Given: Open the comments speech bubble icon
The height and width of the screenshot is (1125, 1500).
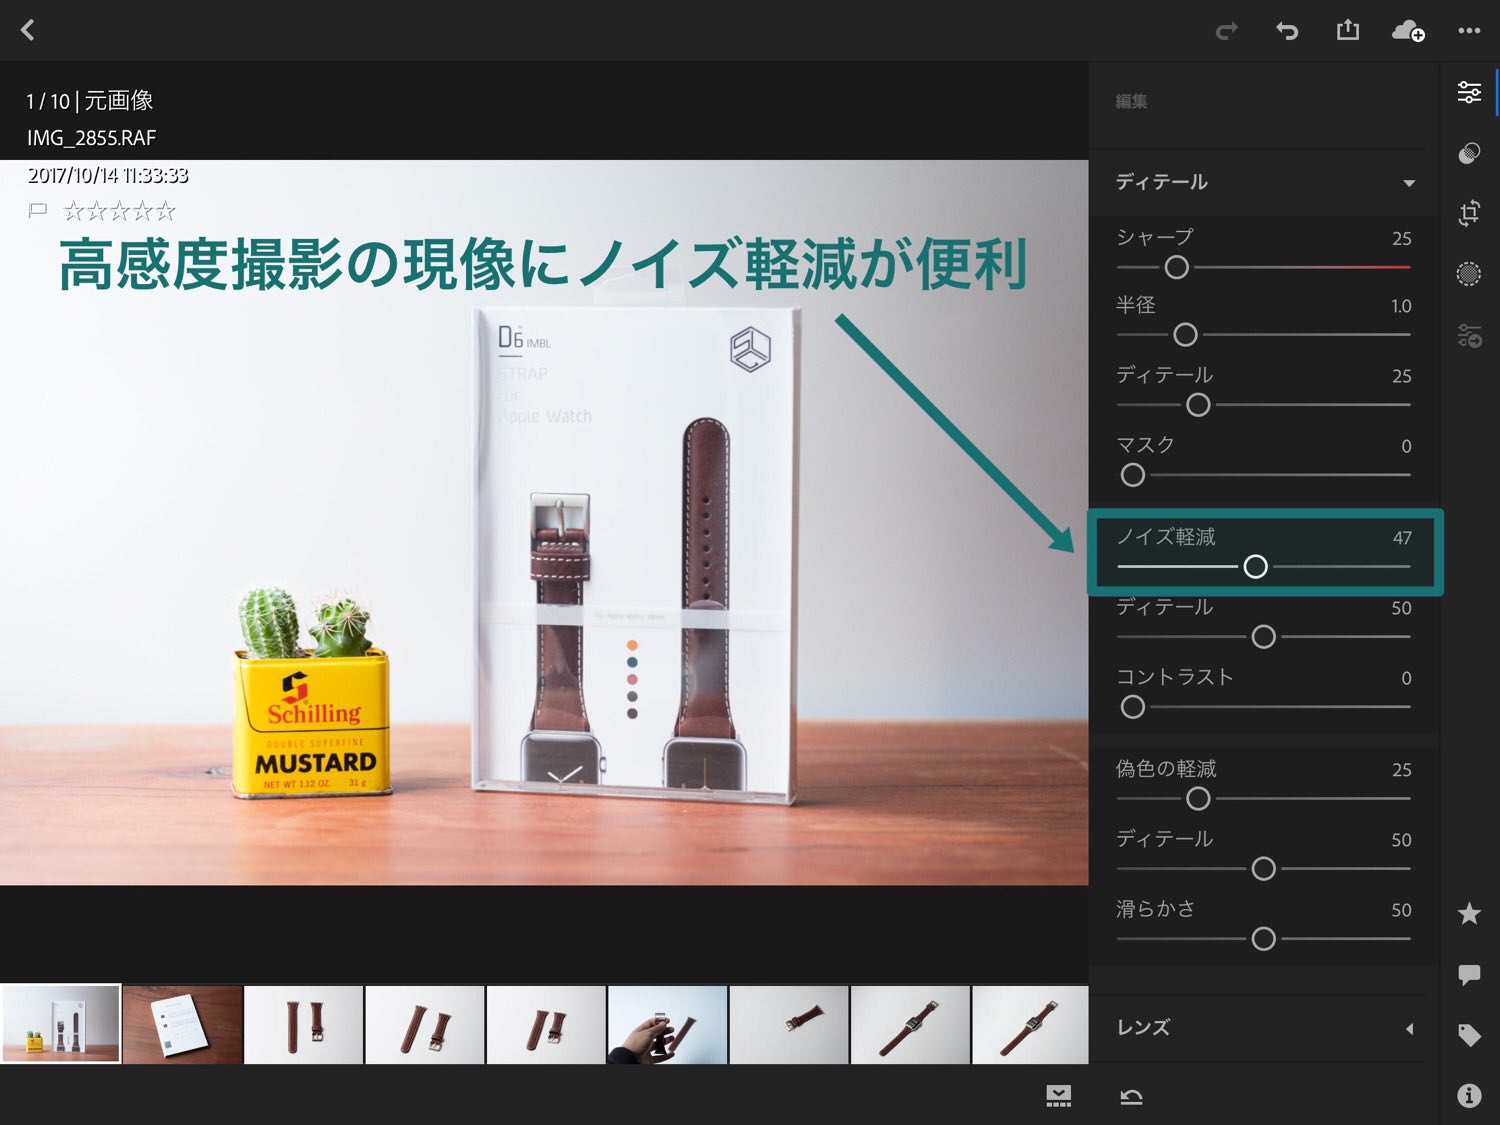Looking at the screenshot, I should [x=1468, y=974].
